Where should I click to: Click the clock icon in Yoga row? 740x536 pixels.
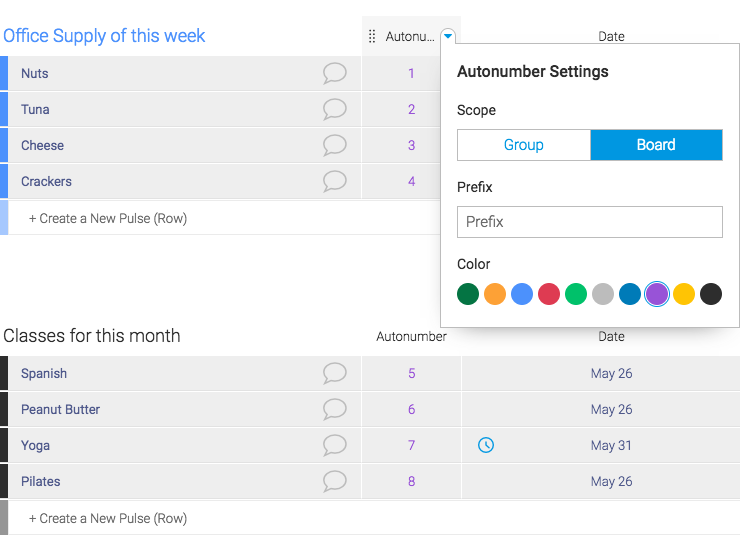pos(486,445)
